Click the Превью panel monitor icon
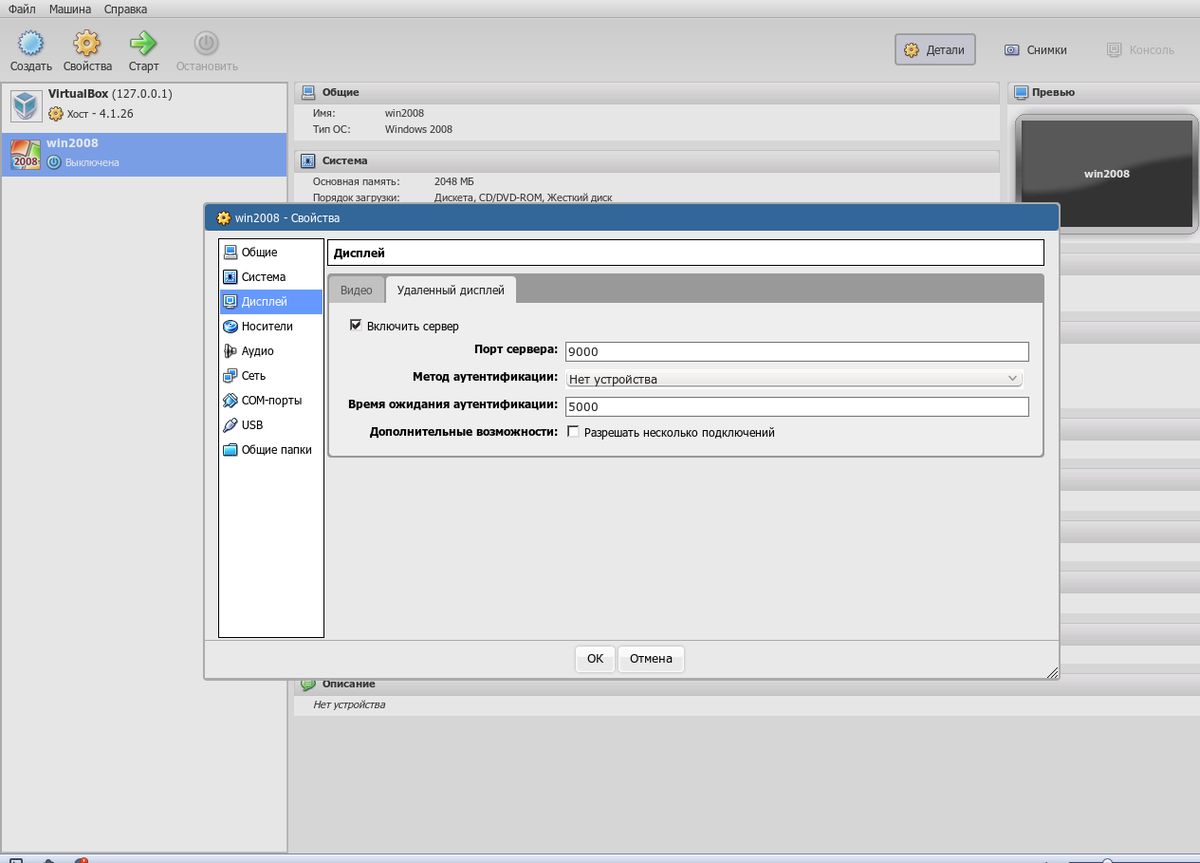The image size is (1200, 863). (x=1021, y=92)
